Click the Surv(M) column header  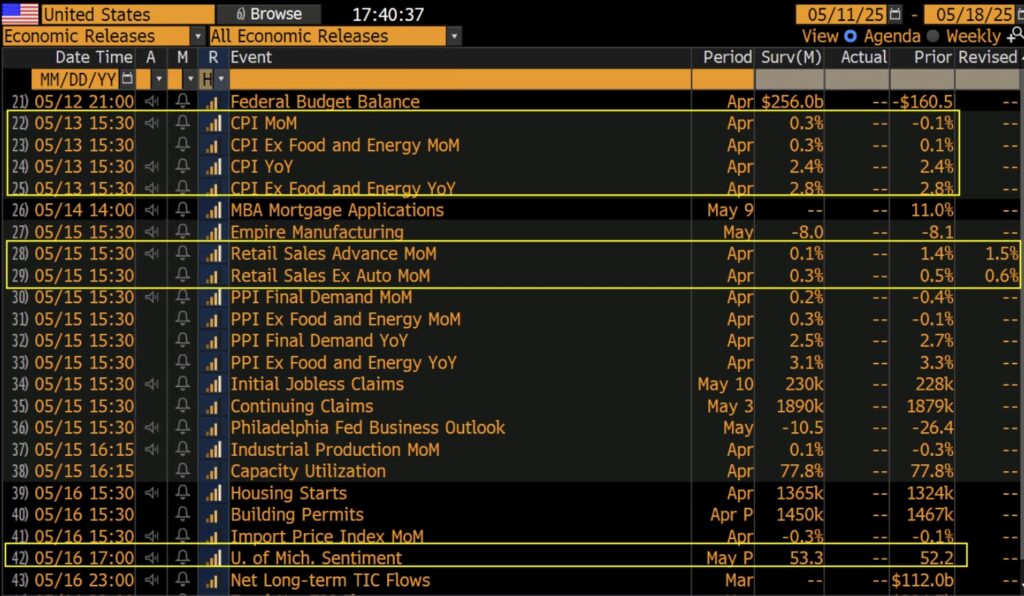click(x=791, y=57)
